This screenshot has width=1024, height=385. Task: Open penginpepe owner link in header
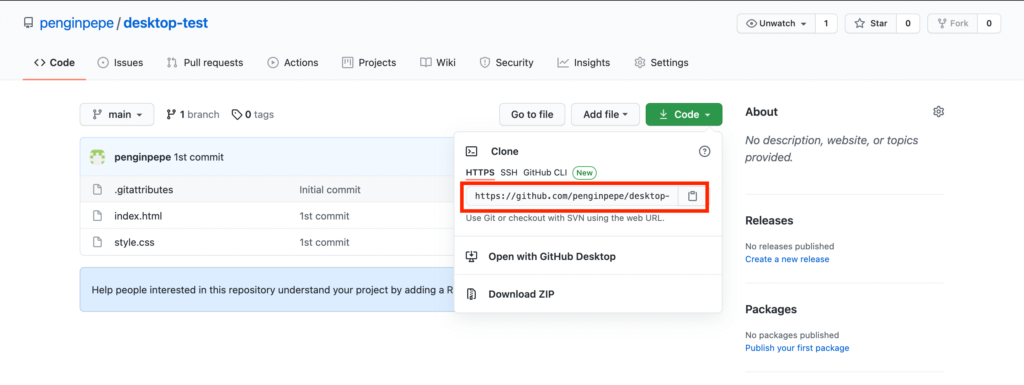tap(76, 23)
